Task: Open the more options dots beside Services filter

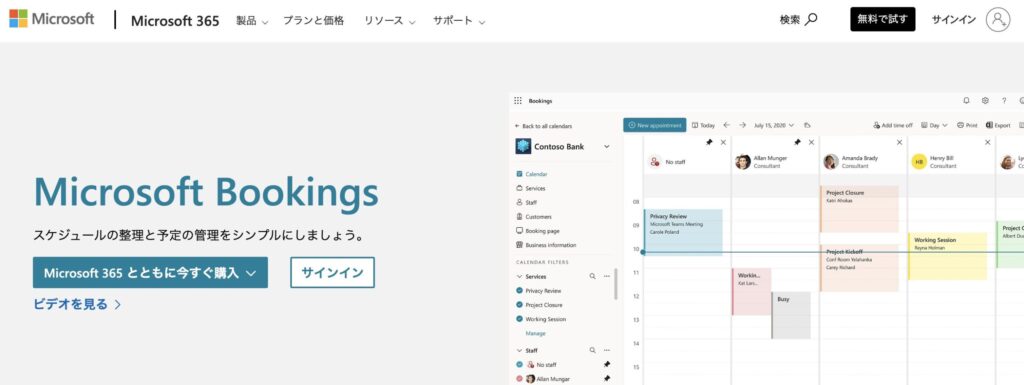Action: tap(607, 276)
